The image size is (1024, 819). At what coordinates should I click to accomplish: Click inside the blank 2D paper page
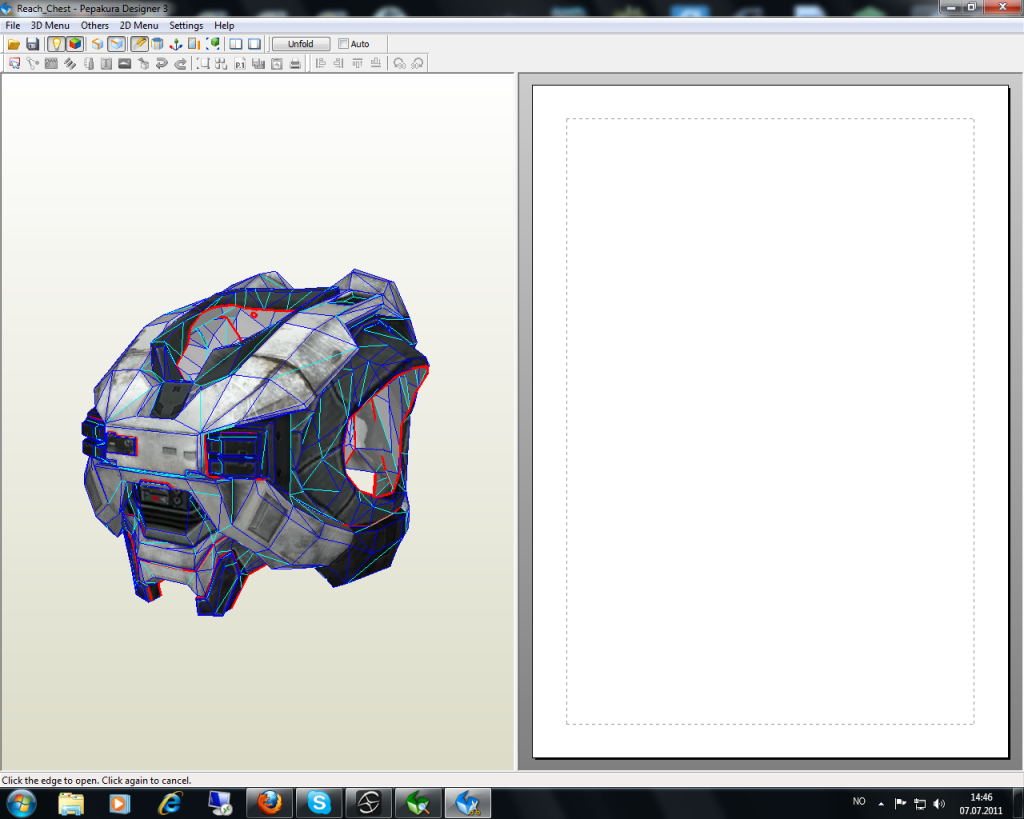[770, 421]
